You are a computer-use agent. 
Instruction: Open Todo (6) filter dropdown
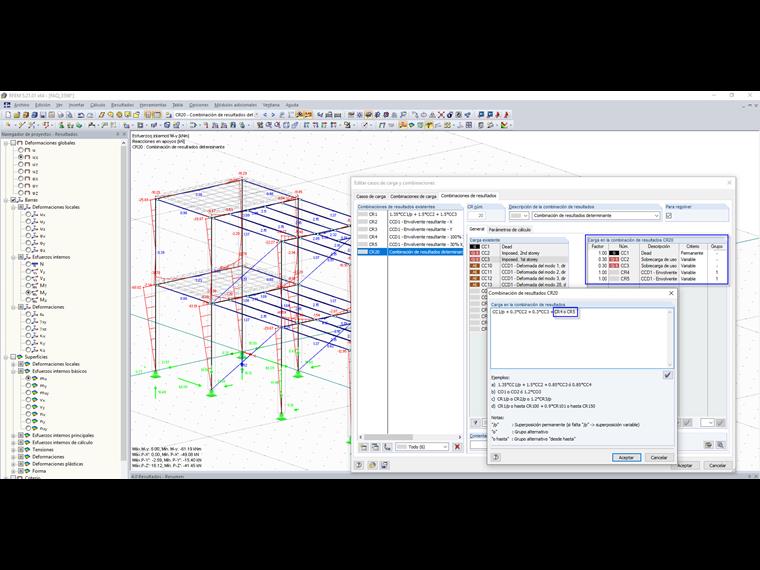(x=445, y=447)
